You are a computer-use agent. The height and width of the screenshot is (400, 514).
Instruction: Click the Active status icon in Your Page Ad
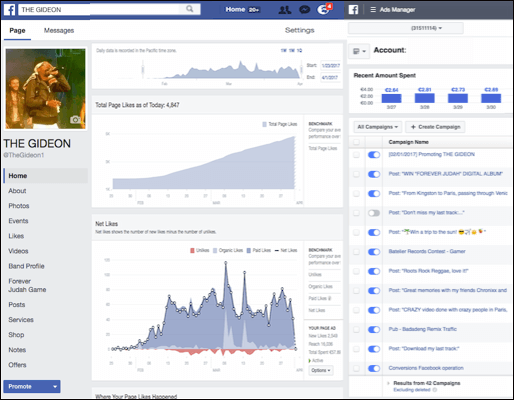[x=310, y=360]
